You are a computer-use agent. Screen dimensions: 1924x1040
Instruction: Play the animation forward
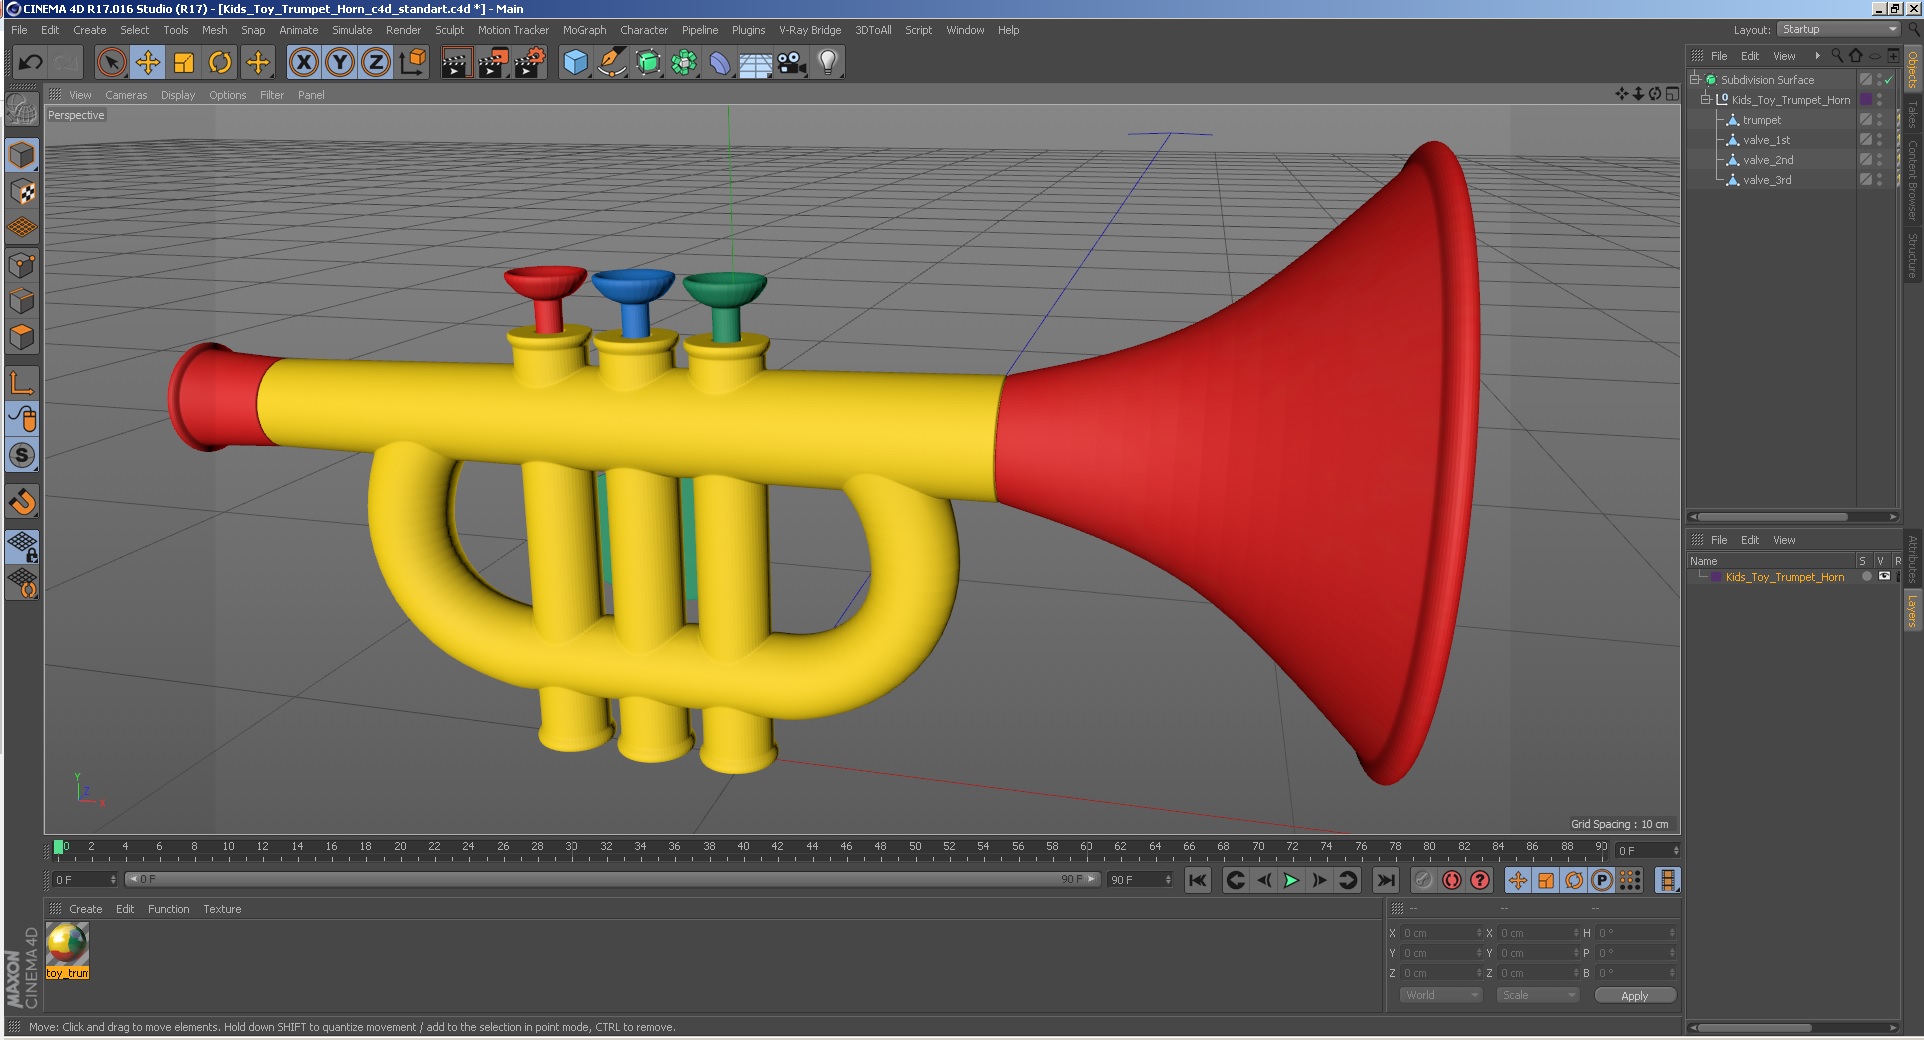click(1291, 880)
